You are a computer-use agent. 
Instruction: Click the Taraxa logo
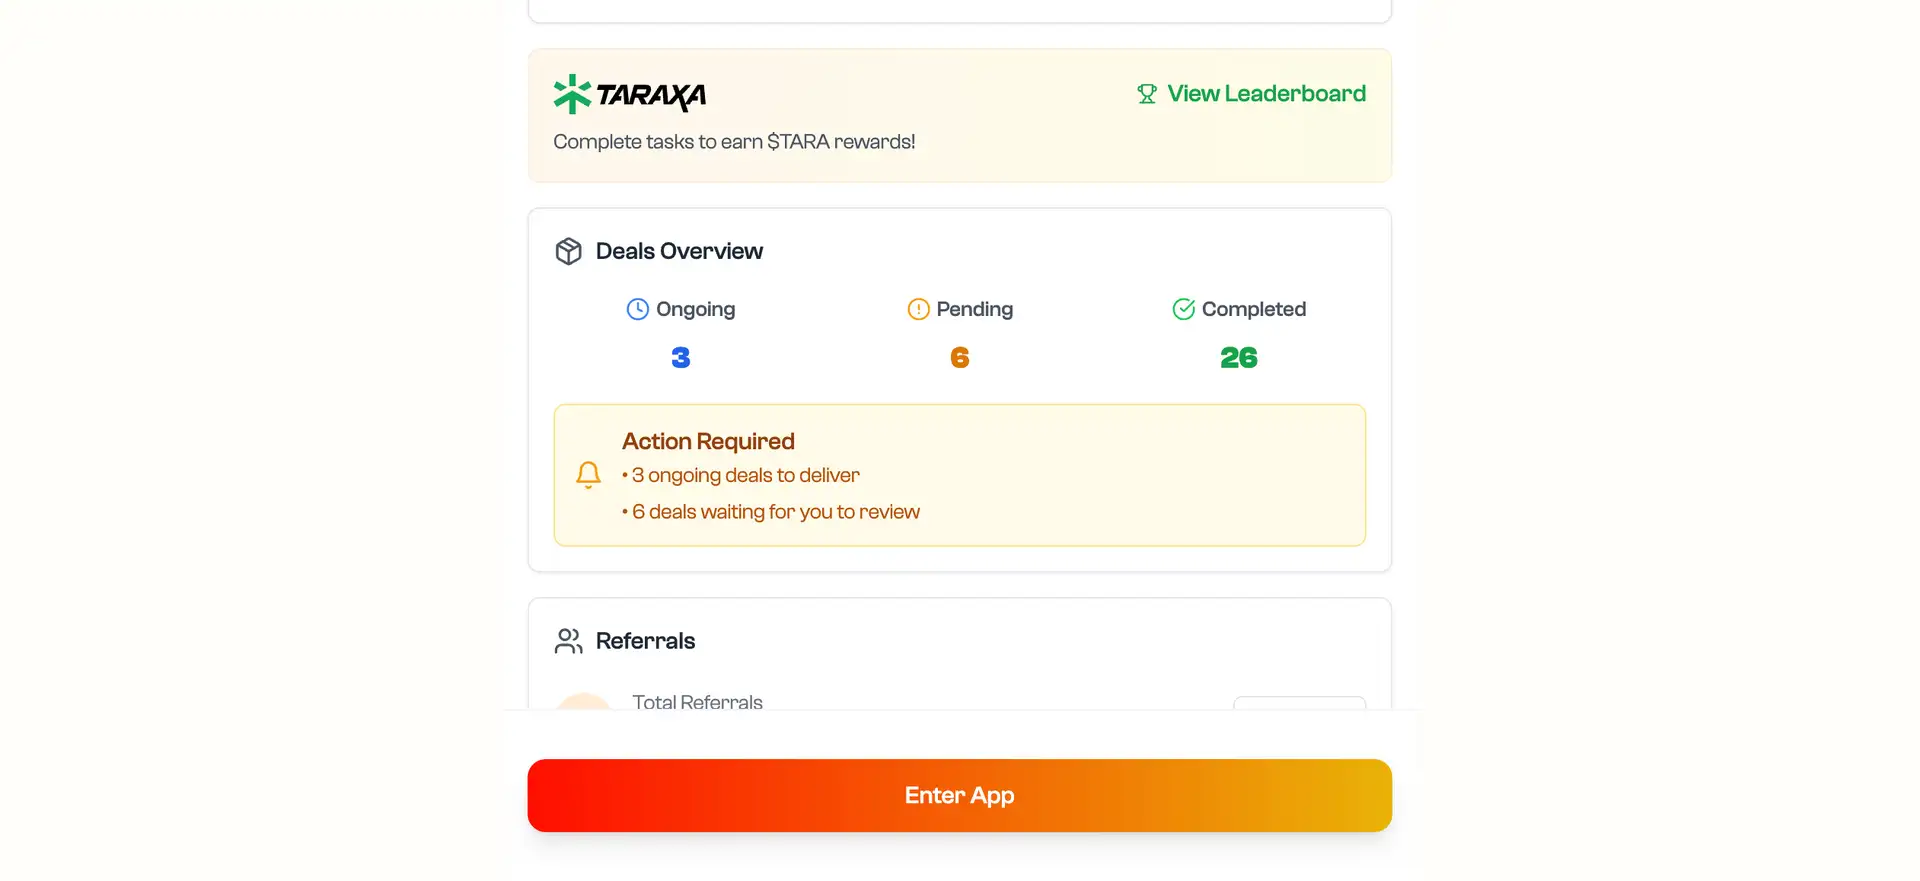click(630, 94)
